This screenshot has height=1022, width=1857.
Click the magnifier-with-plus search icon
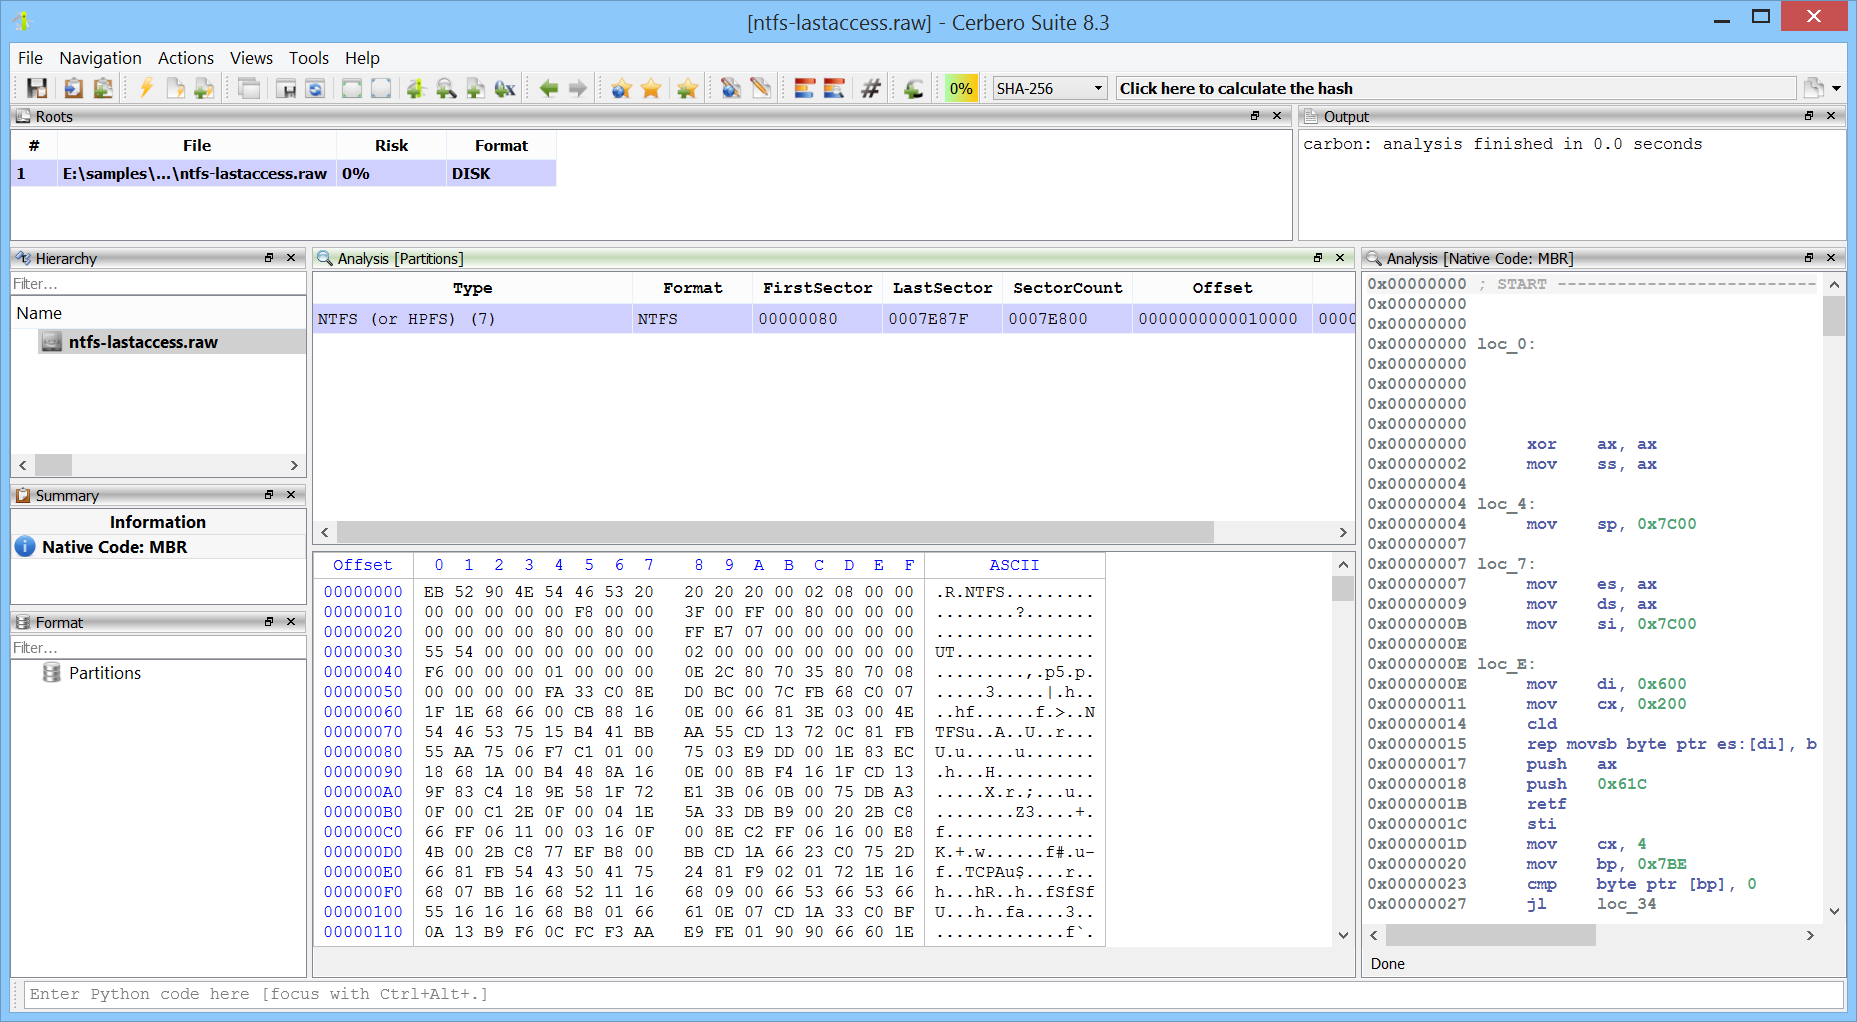tap(446, 88)
